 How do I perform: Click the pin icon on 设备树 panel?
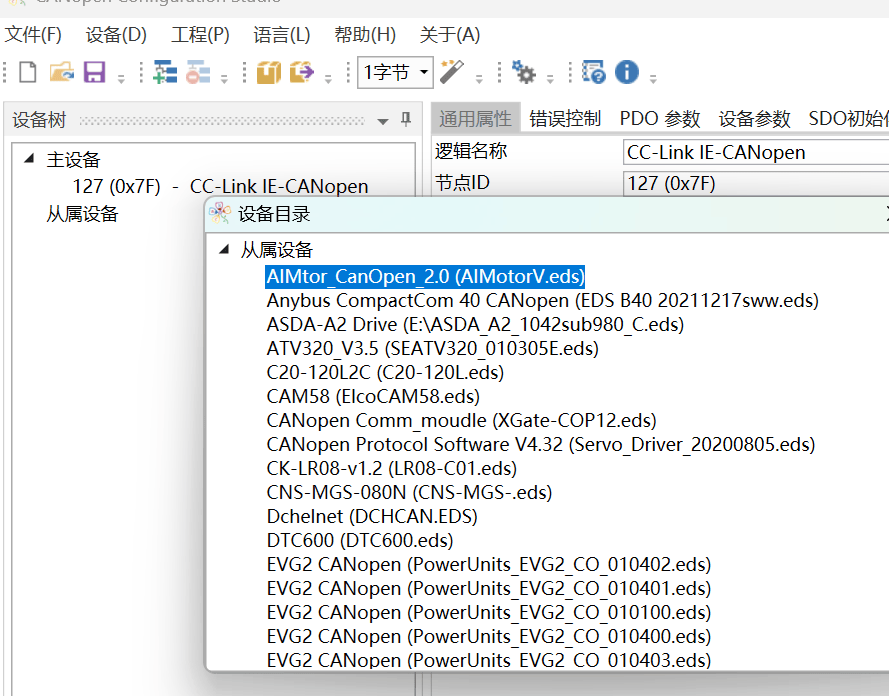406,119
